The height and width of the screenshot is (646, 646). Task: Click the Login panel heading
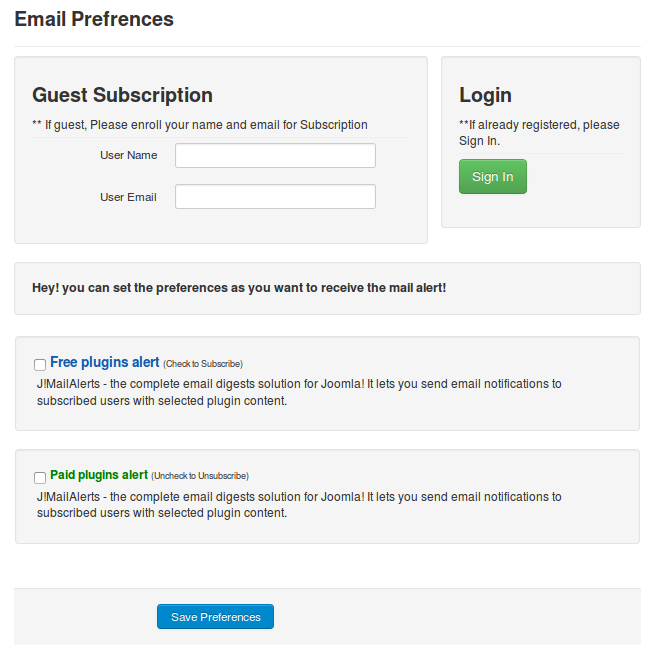[x=485, y=95]
